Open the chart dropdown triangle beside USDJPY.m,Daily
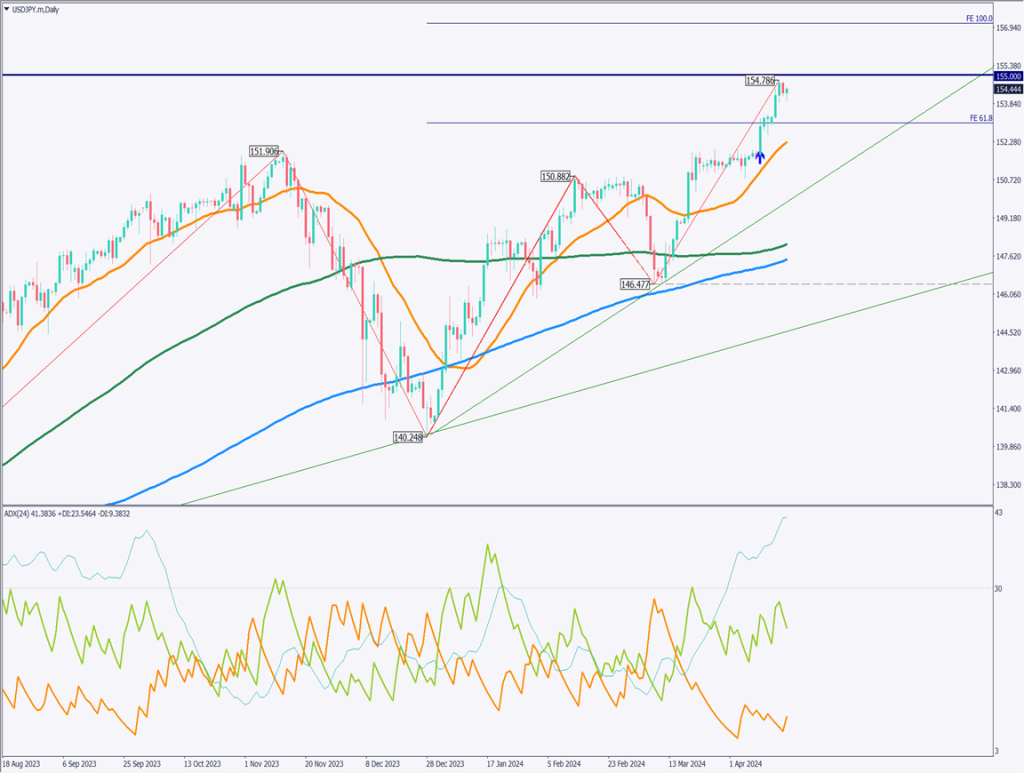 tap(7, 8)
